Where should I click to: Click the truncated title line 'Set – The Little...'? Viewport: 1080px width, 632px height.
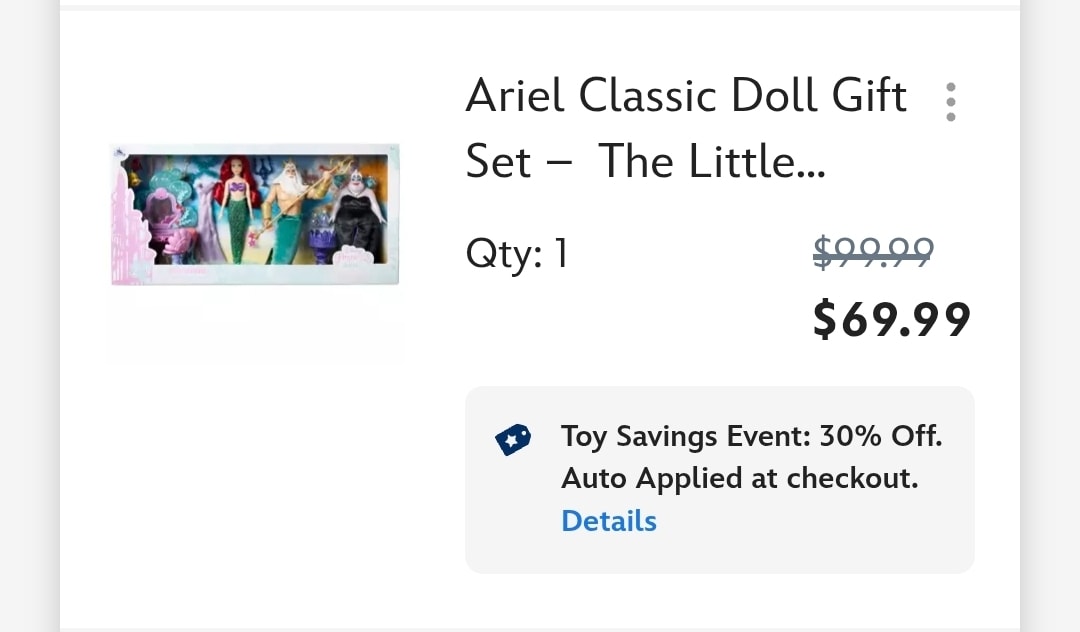click(646, 160)
